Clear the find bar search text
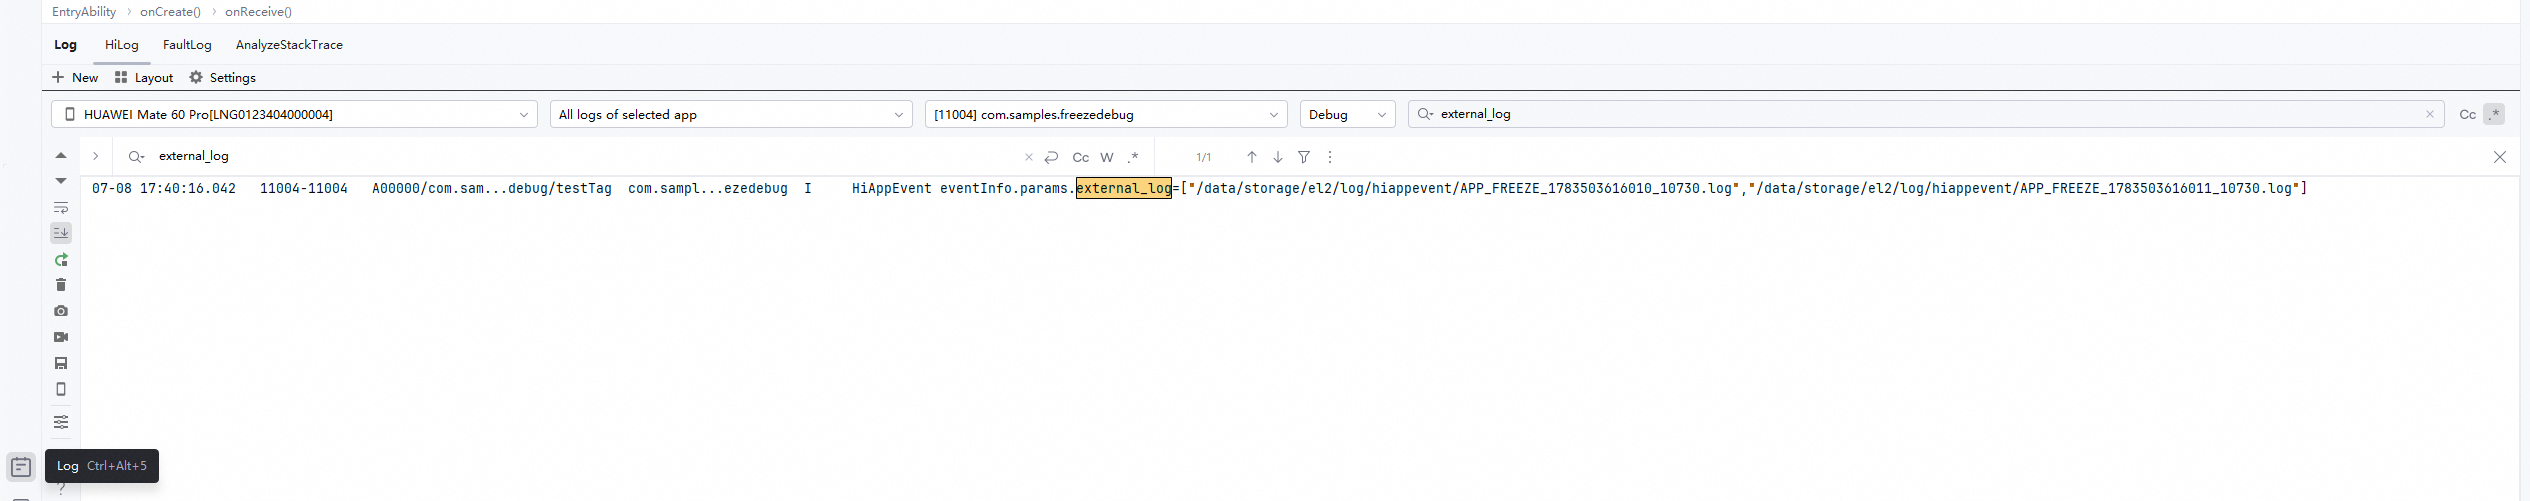This screenshot has width=2530, height=501. (x=1028, y=157)
